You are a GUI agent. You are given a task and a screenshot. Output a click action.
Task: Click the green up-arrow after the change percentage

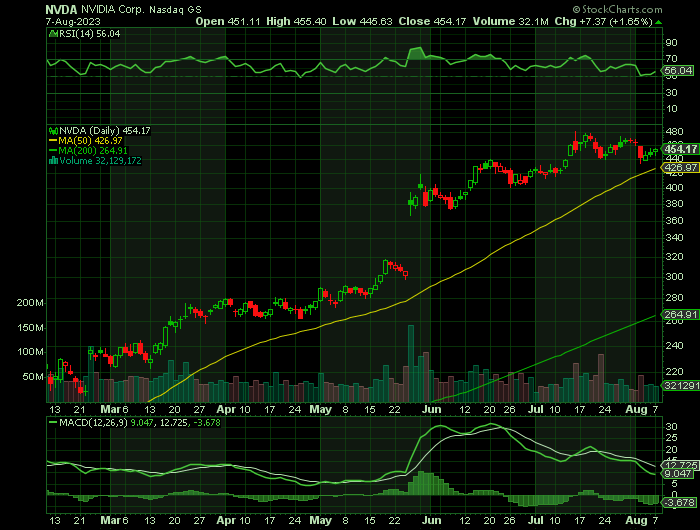tap(659, 22)
